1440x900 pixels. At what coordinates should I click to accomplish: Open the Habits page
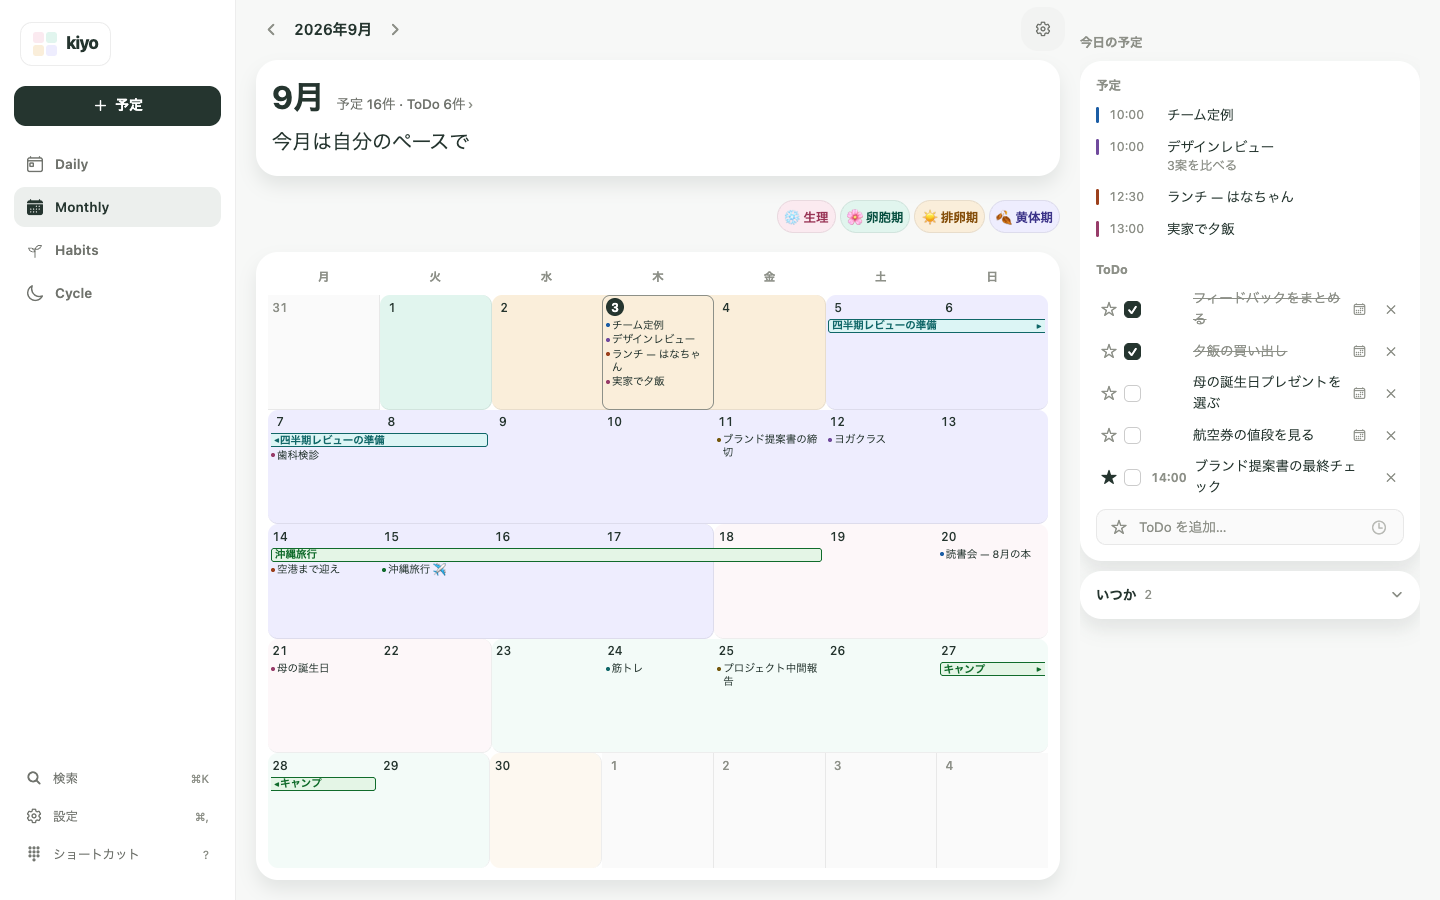pyautogui.click(x=117, y=250)
